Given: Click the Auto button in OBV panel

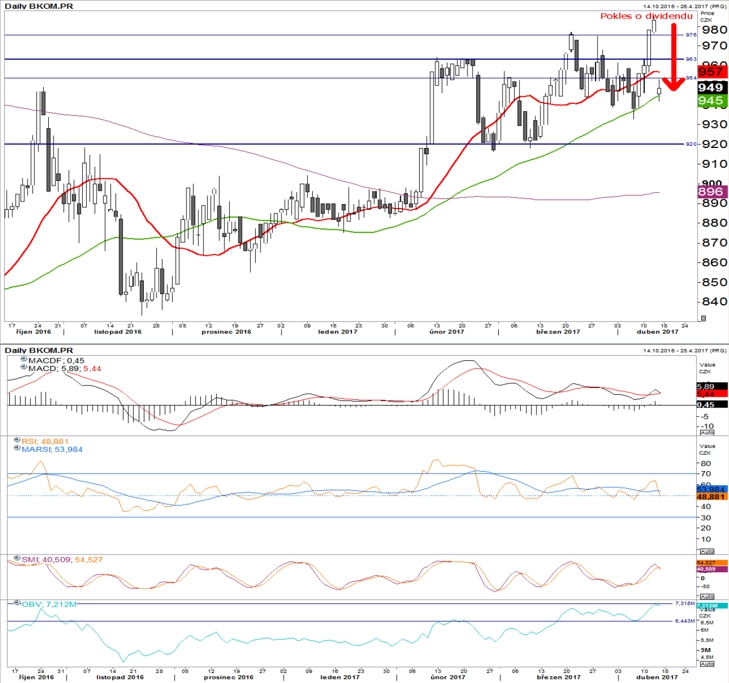Looking at the screenshot, I should point(707,663).
